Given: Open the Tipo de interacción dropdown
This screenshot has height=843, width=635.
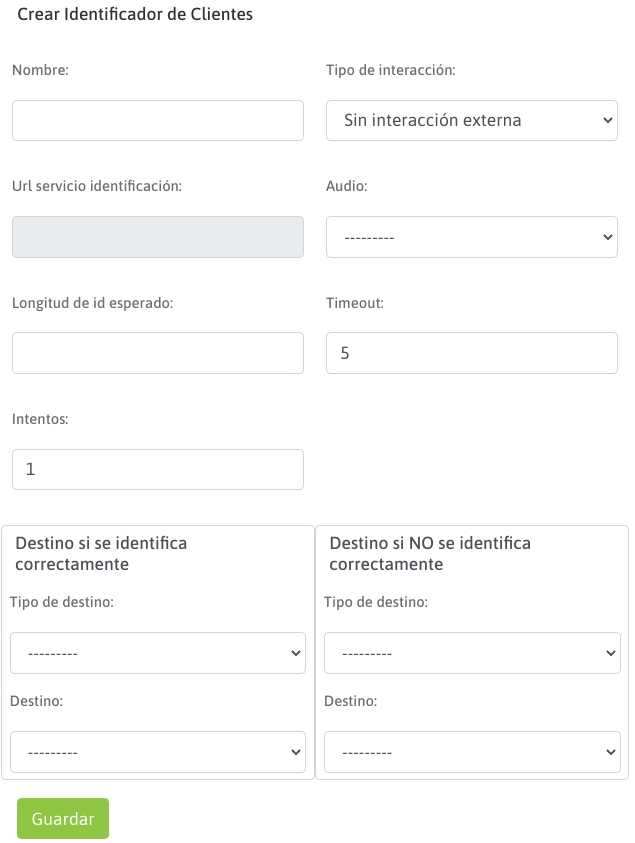Looking at the screenshot, I should point(471,120).
